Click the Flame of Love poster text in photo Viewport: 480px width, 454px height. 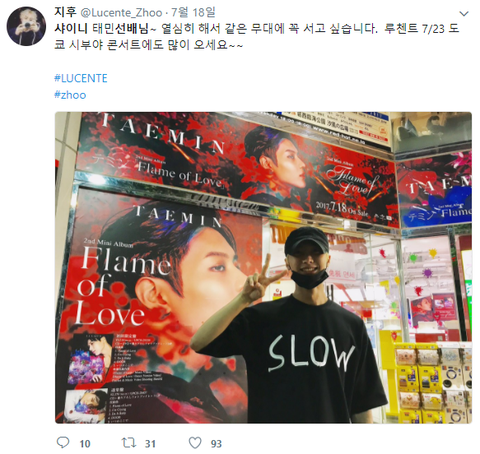coord(123,287)
